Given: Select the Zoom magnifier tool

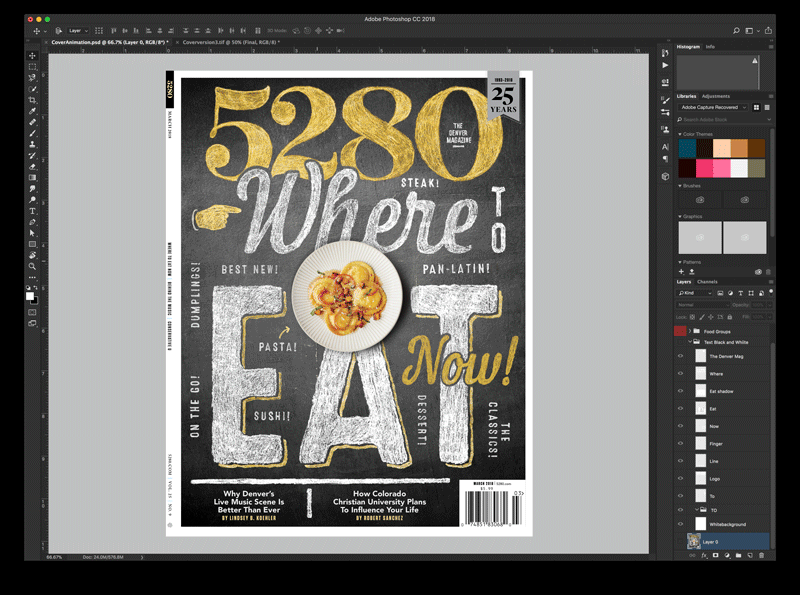Looking at the screenshot, I should 32,266.
